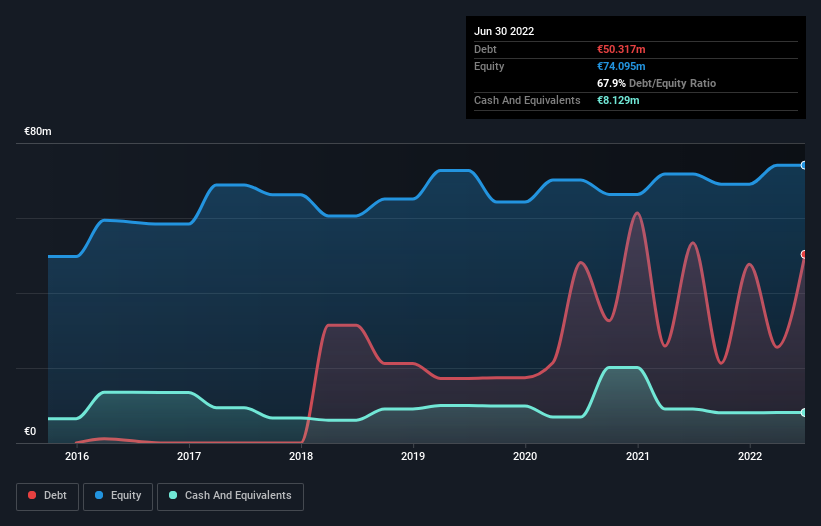821x526 pixels.
Task: Click the red Debt legend dot
Action: [x=32, y=495]
